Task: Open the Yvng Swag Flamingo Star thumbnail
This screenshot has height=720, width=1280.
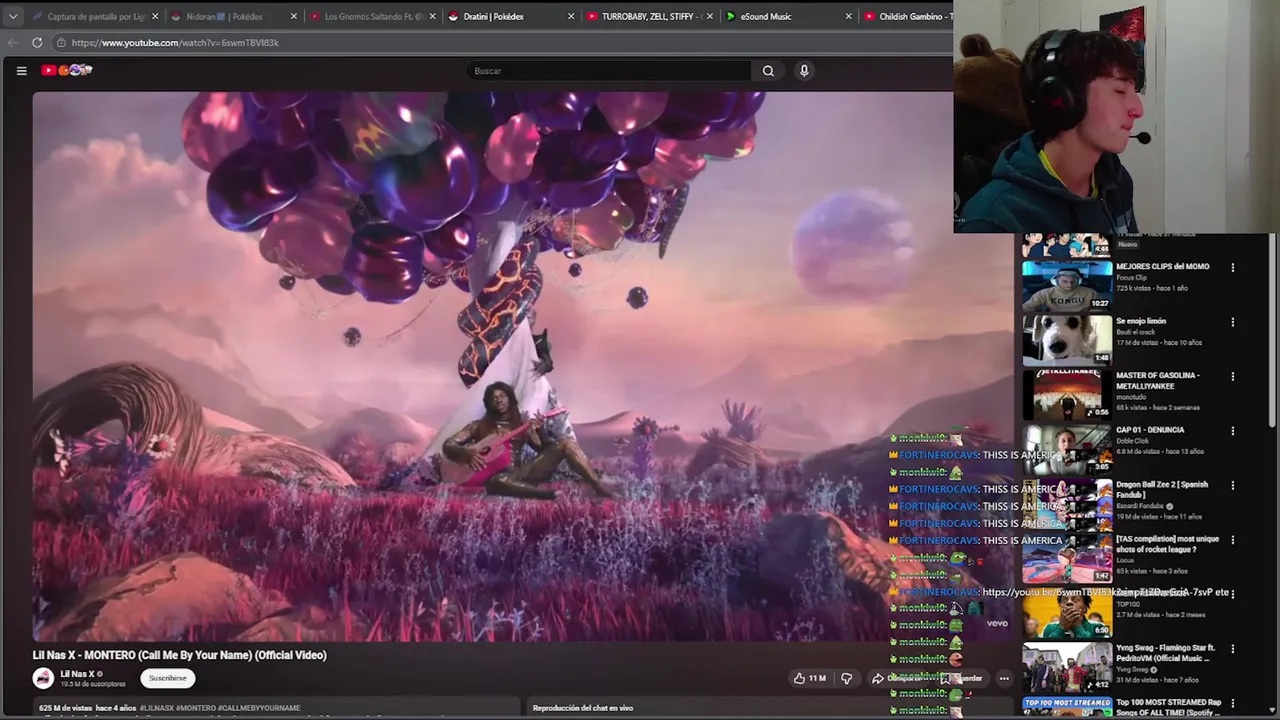Action: pyautogui.click(x=1066, y=667)
